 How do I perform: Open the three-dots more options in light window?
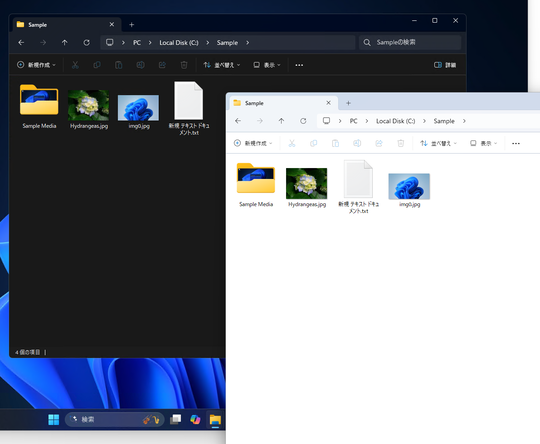pyautogui.click(x=516, y=143)
